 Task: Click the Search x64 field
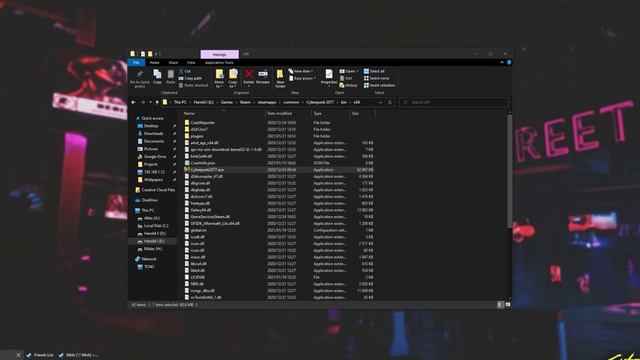[454, 102]
